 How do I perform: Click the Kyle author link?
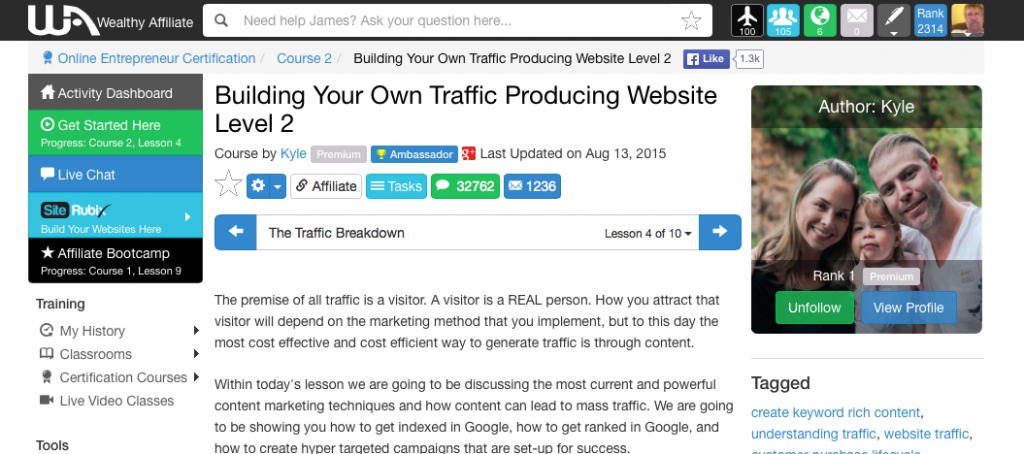[x=293, y=154]
